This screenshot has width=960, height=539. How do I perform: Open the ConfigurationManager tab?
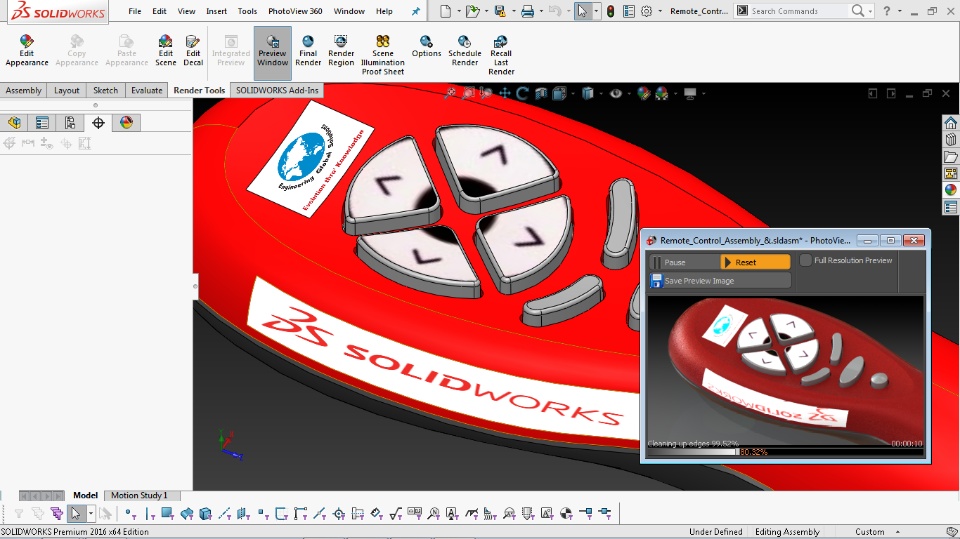(x=70, y=122)
